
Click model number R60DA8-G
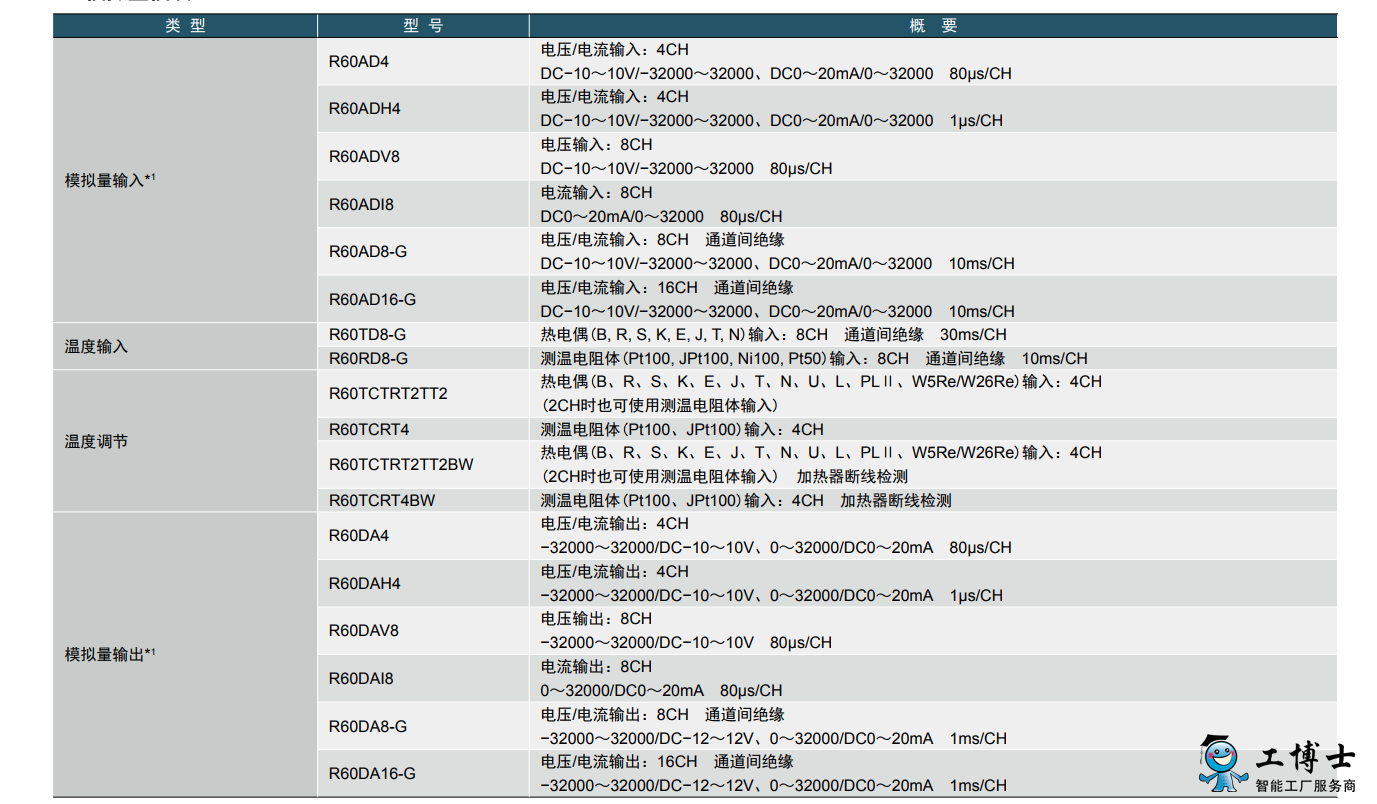pyautogui.click(x=368, y=726)
